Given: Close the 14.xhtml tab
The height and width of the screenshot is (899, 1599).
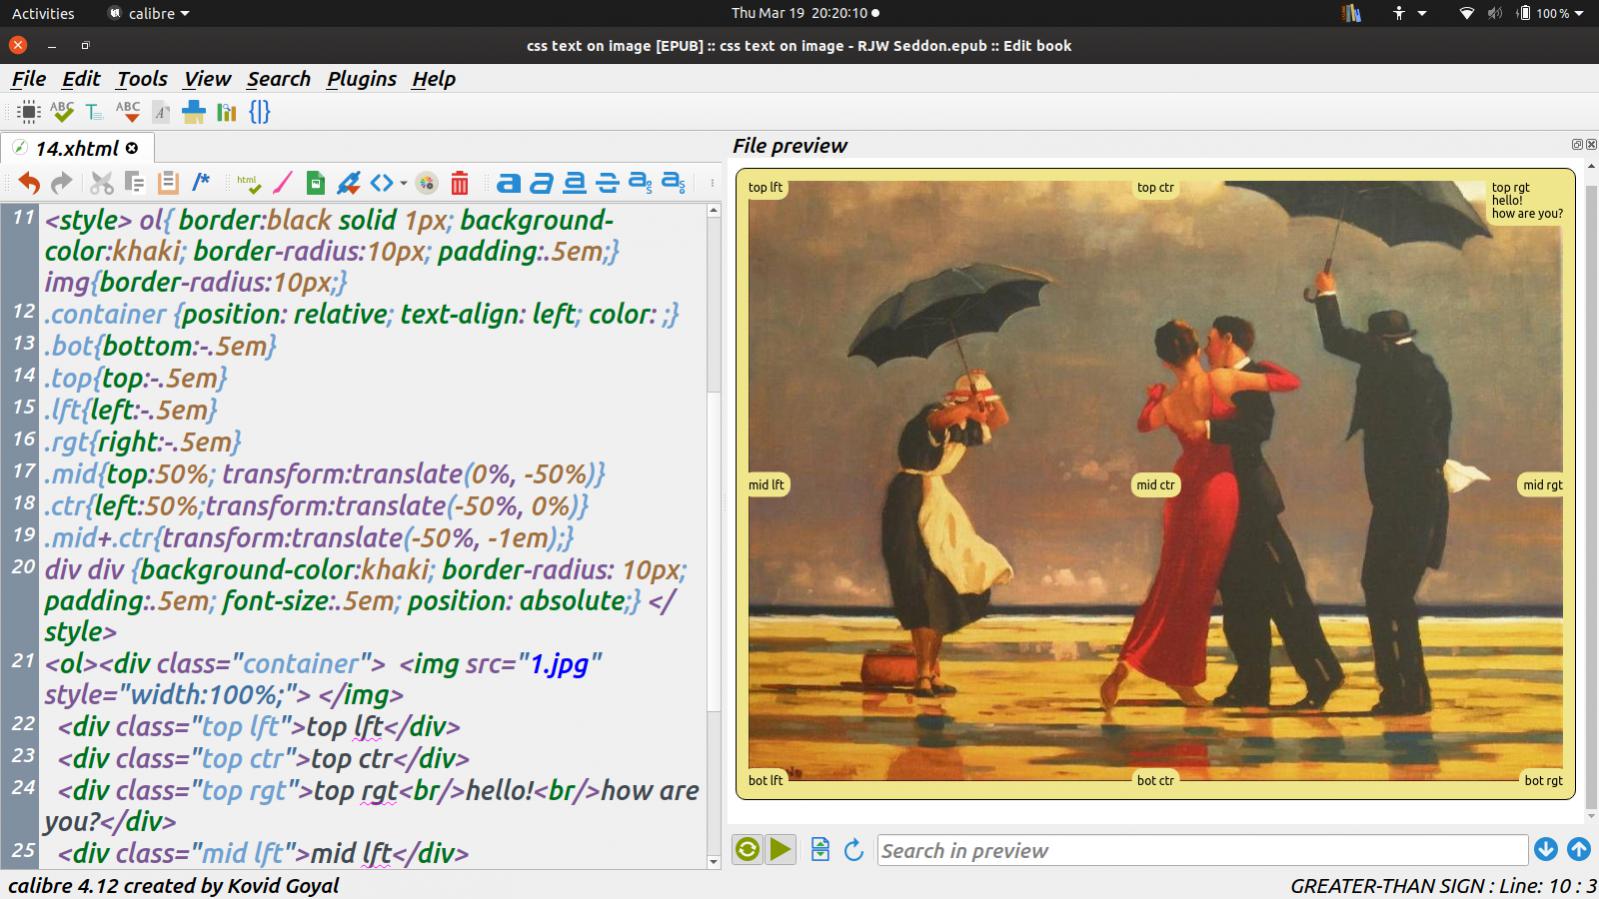Looking at the screenshot, I should pyautogui.click(x=132, y=148).
